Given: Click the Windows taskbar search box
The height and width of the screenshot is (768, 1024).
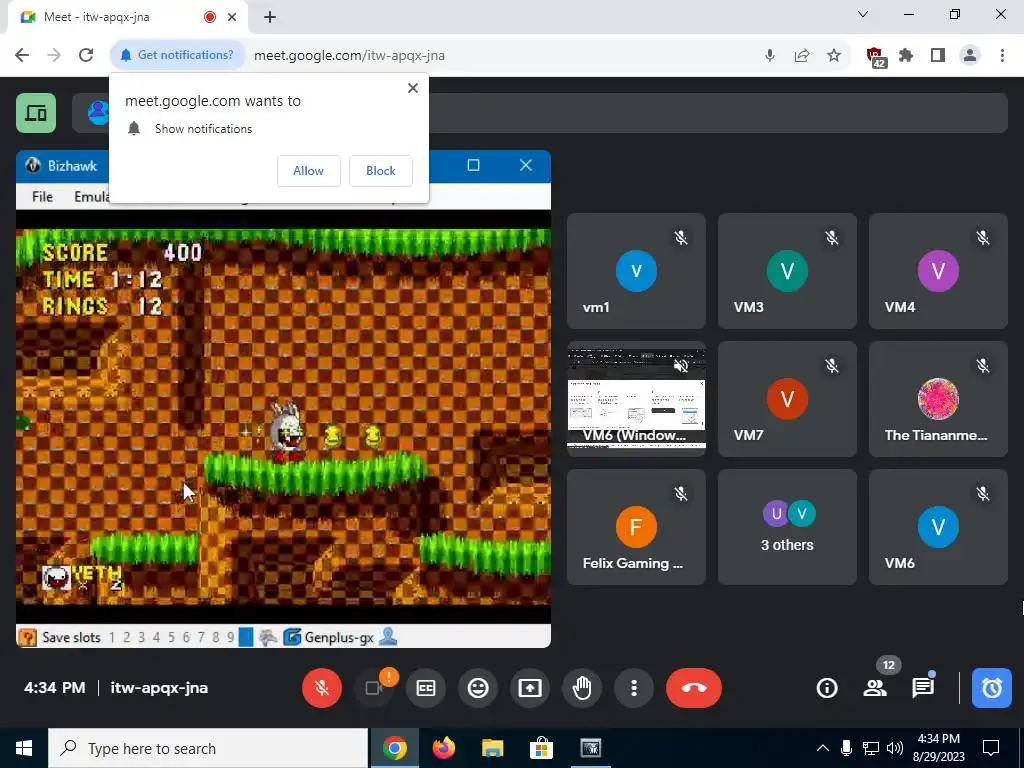Looking at the screenshot, I should click(208, 748).
